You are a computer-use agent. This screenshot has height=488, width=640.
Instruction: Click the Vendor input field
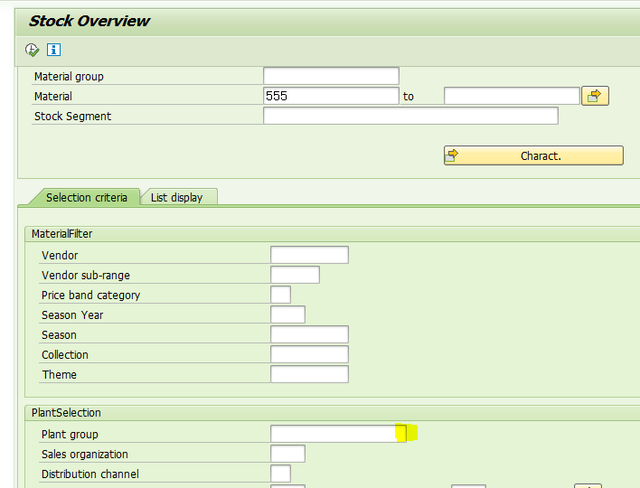[309, 255]
